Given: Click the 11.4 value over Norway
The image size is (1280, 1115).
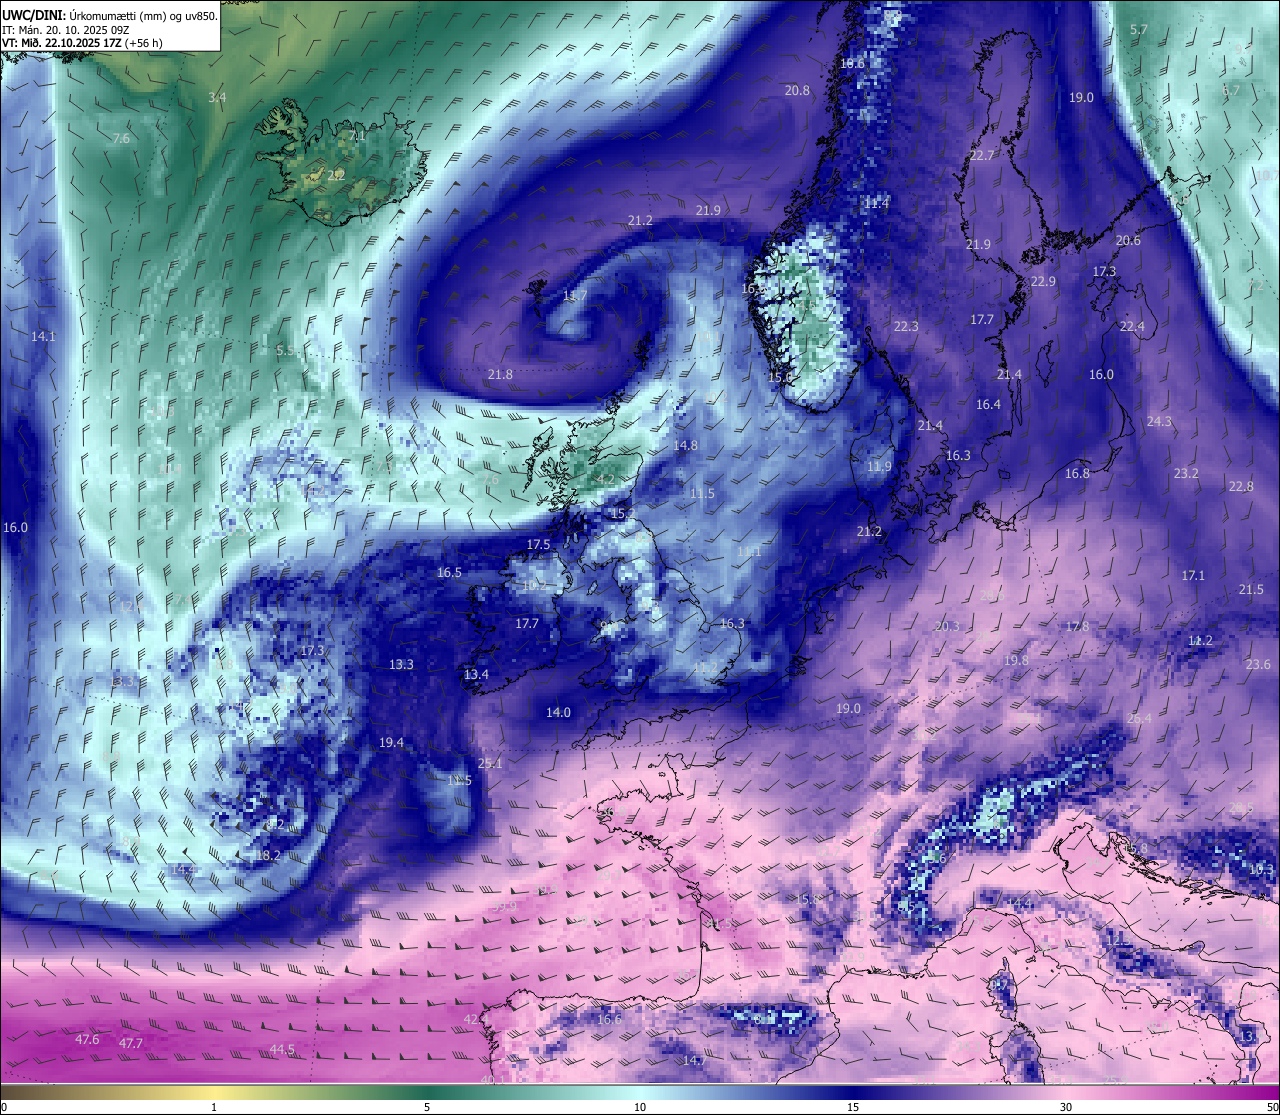Looking at the screenshot, I should pos(876,204).
